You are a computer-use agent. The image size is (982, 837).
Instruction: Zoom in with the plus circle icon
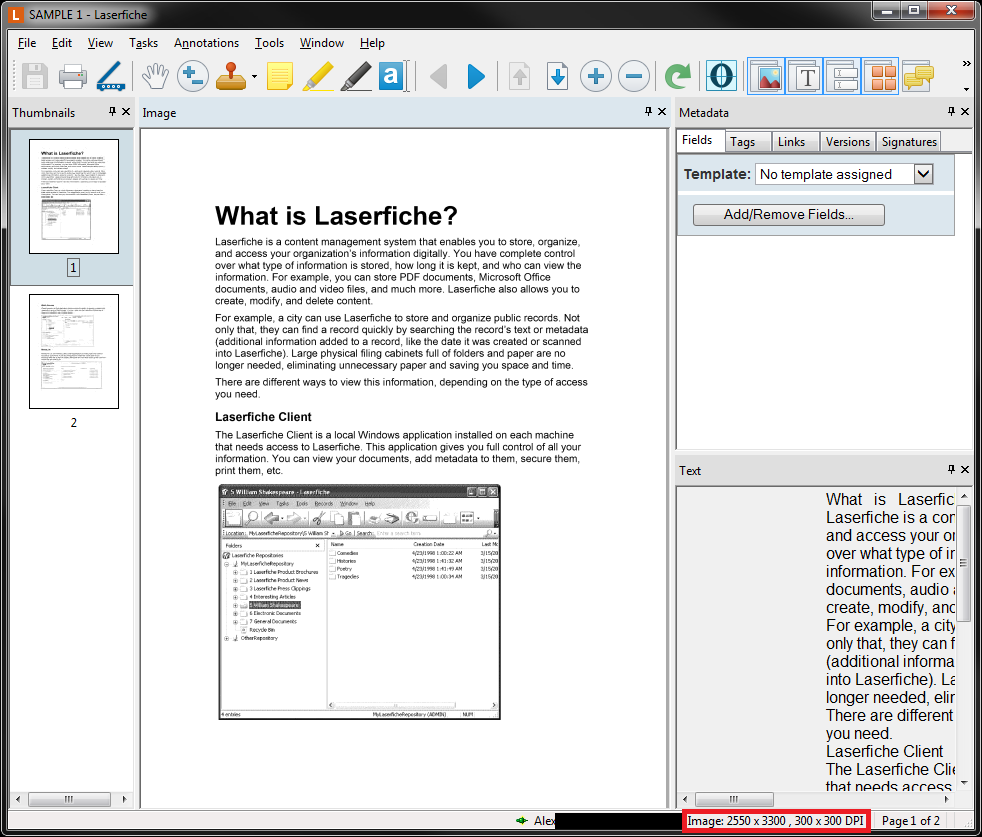coord(596,76)
